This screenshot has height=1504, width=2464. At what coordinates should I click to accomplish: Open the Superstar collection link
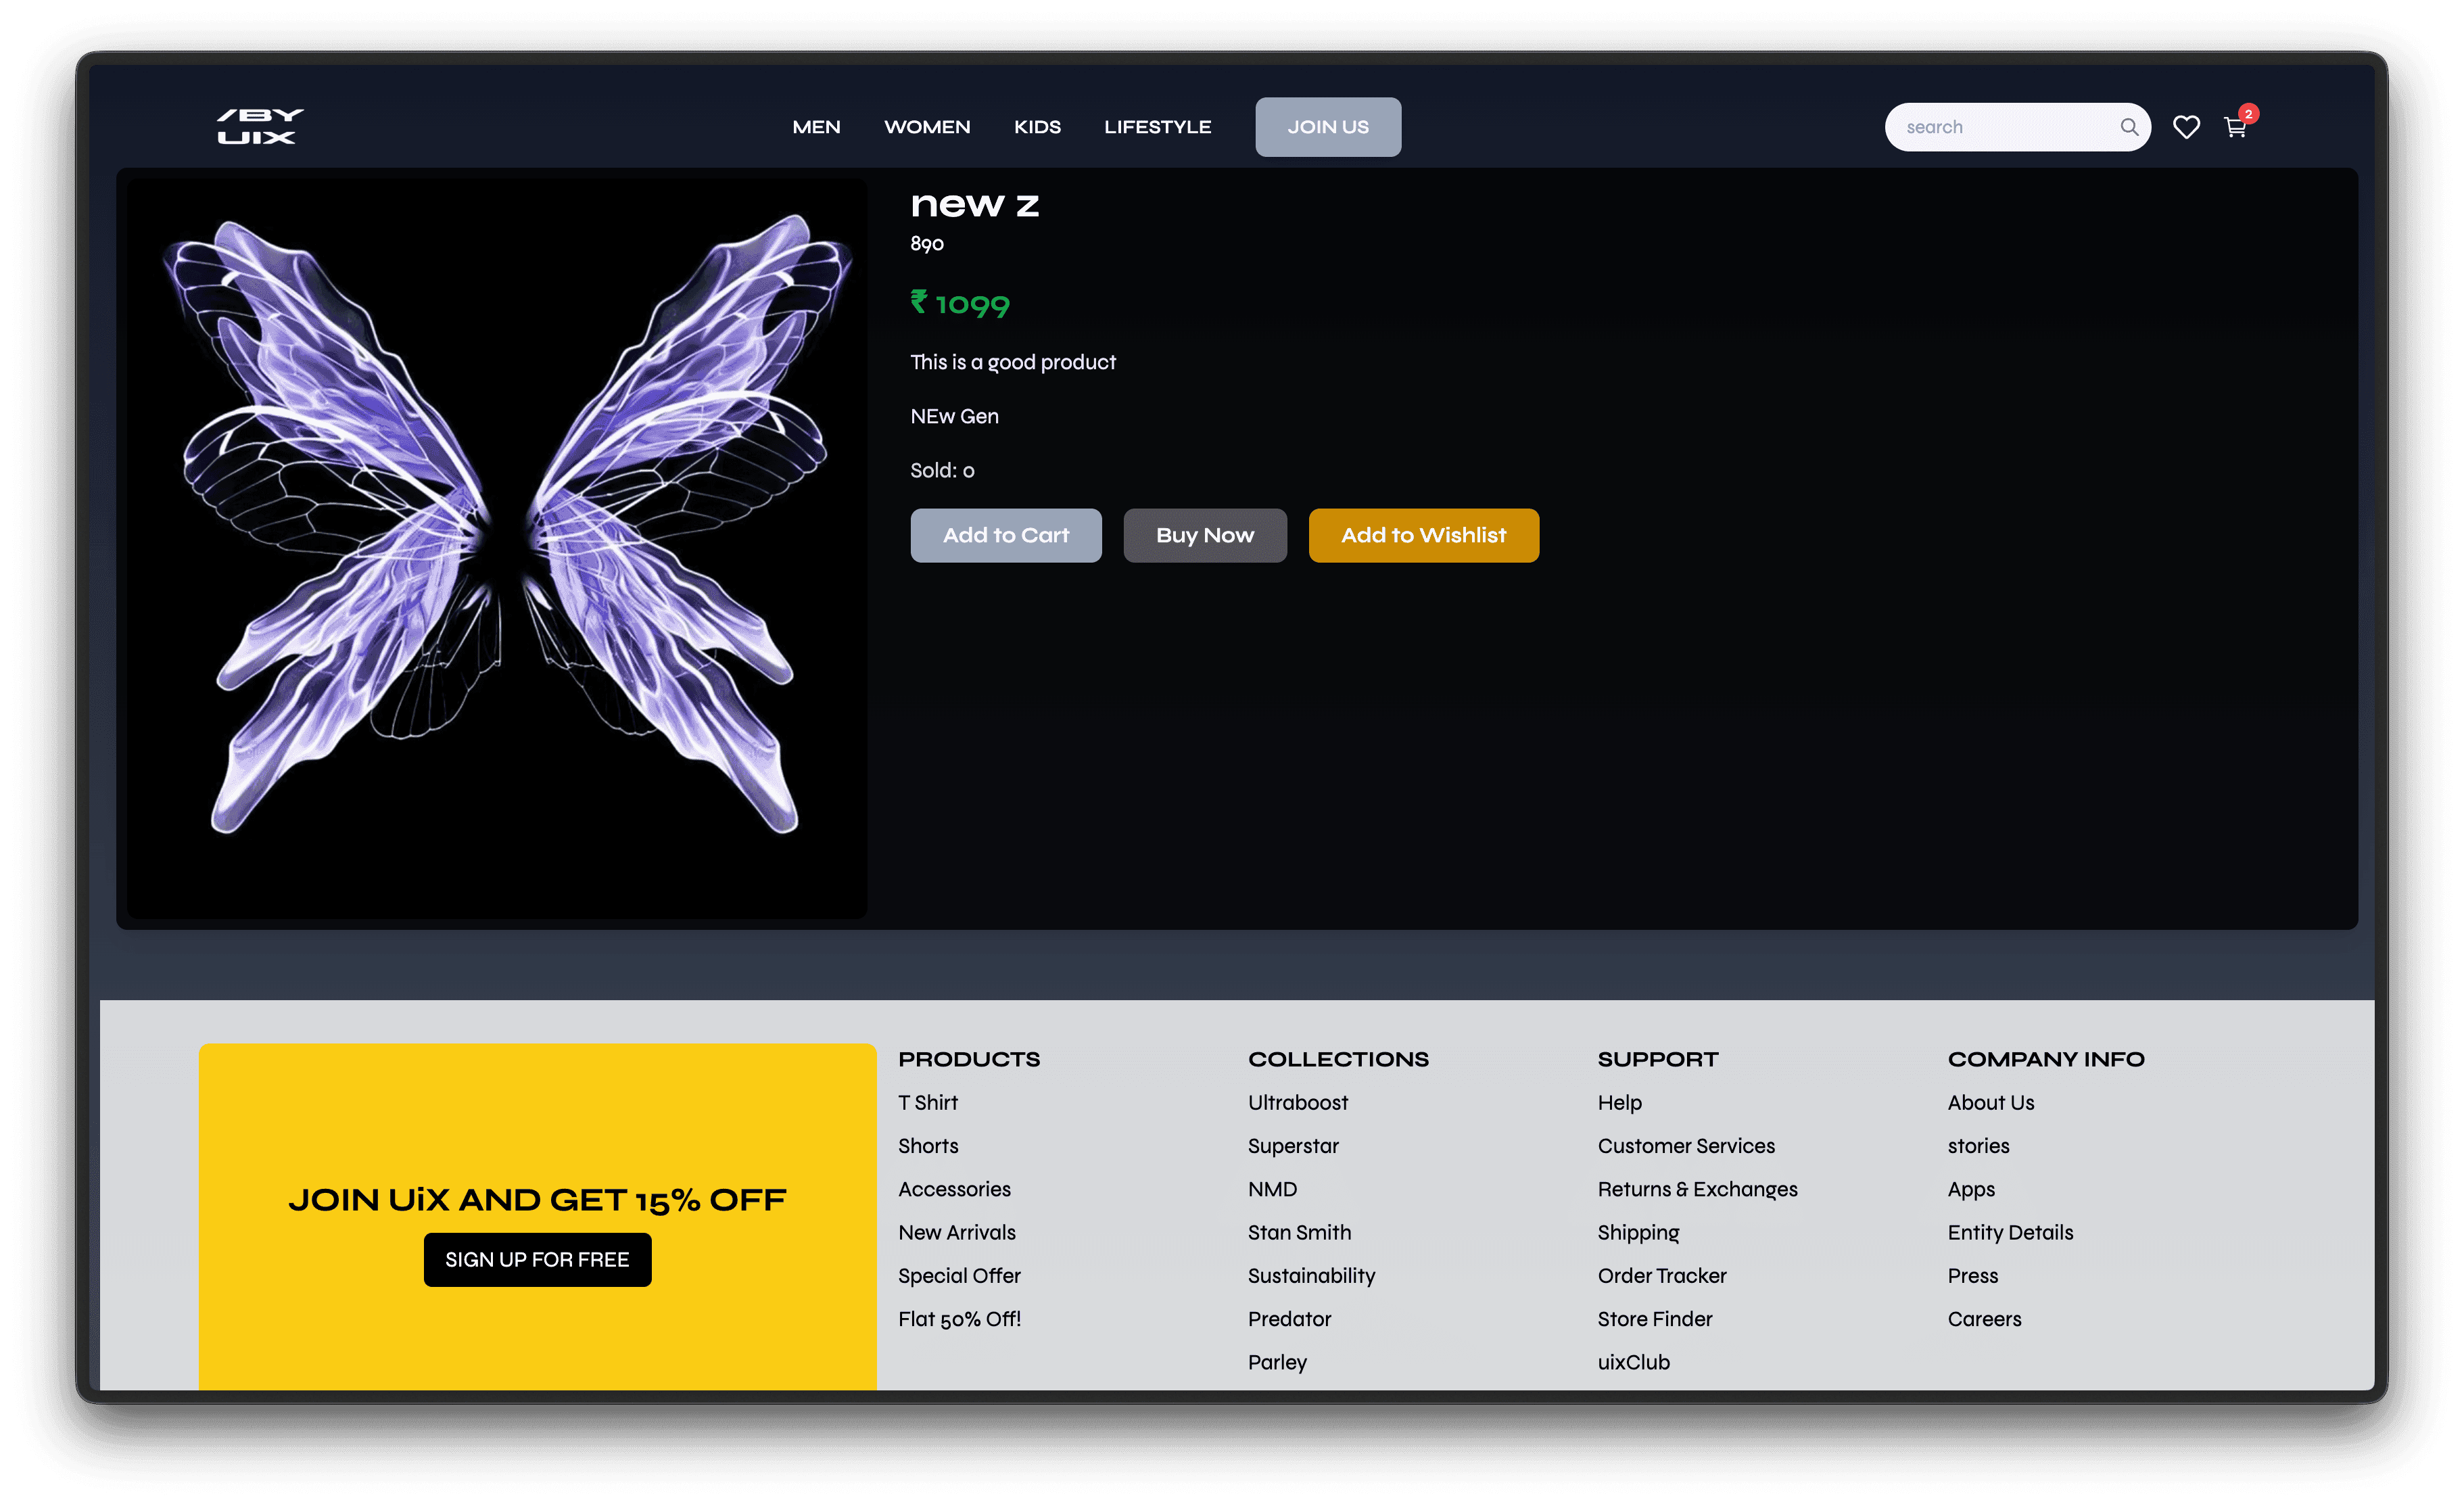coord(1293,1146)
